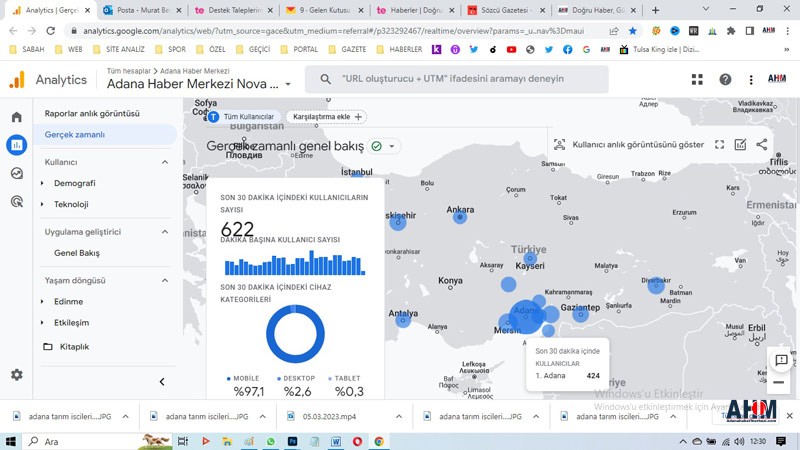Click the Analytics logo
Screen dimensions: 800x450
click(17, 80)
